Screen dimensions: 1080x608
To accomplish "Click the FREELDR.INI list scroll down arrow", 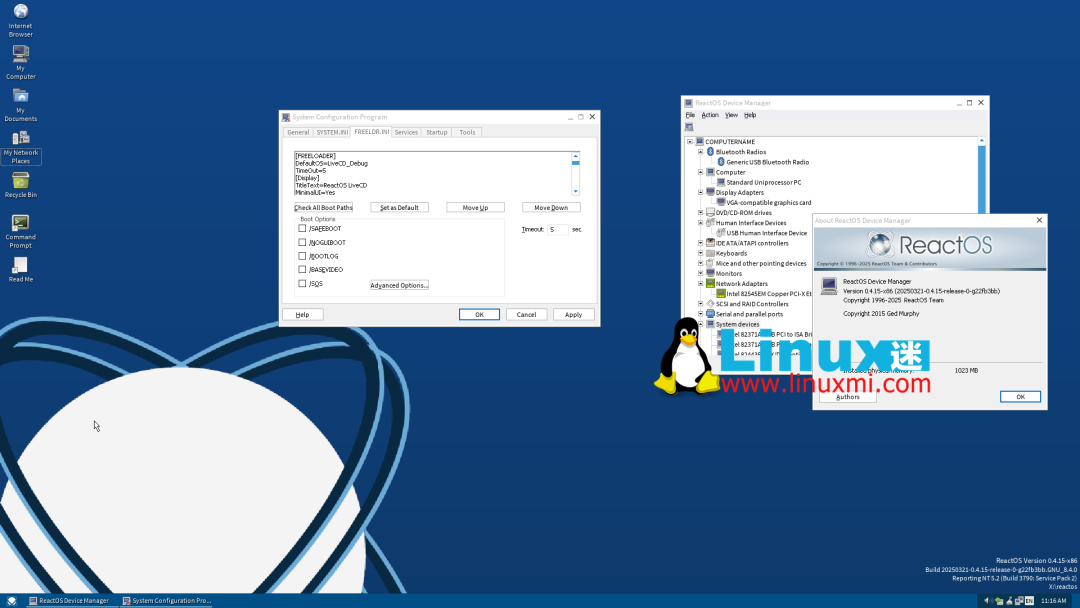I will coord(575,191).
